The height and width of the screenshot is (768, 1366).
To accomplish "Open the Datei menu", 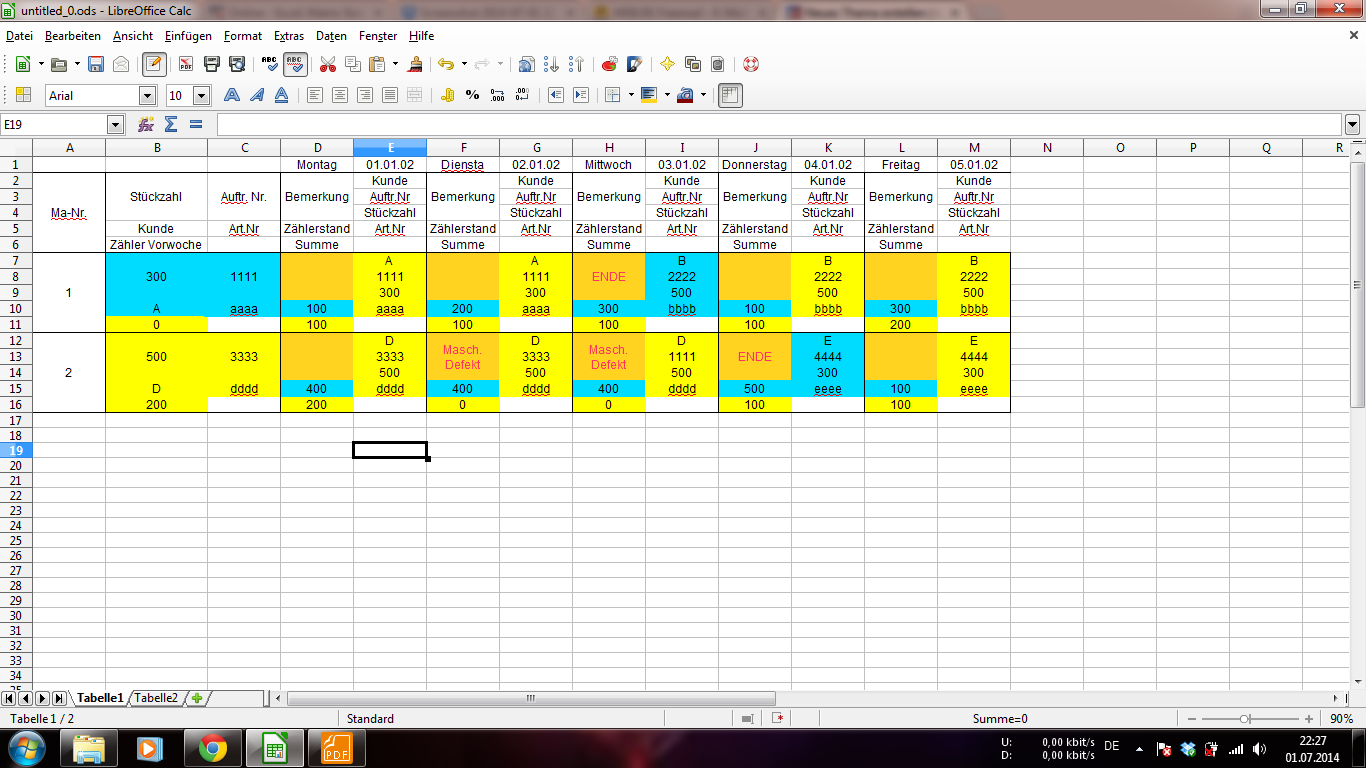I will (x=19, y=36).
